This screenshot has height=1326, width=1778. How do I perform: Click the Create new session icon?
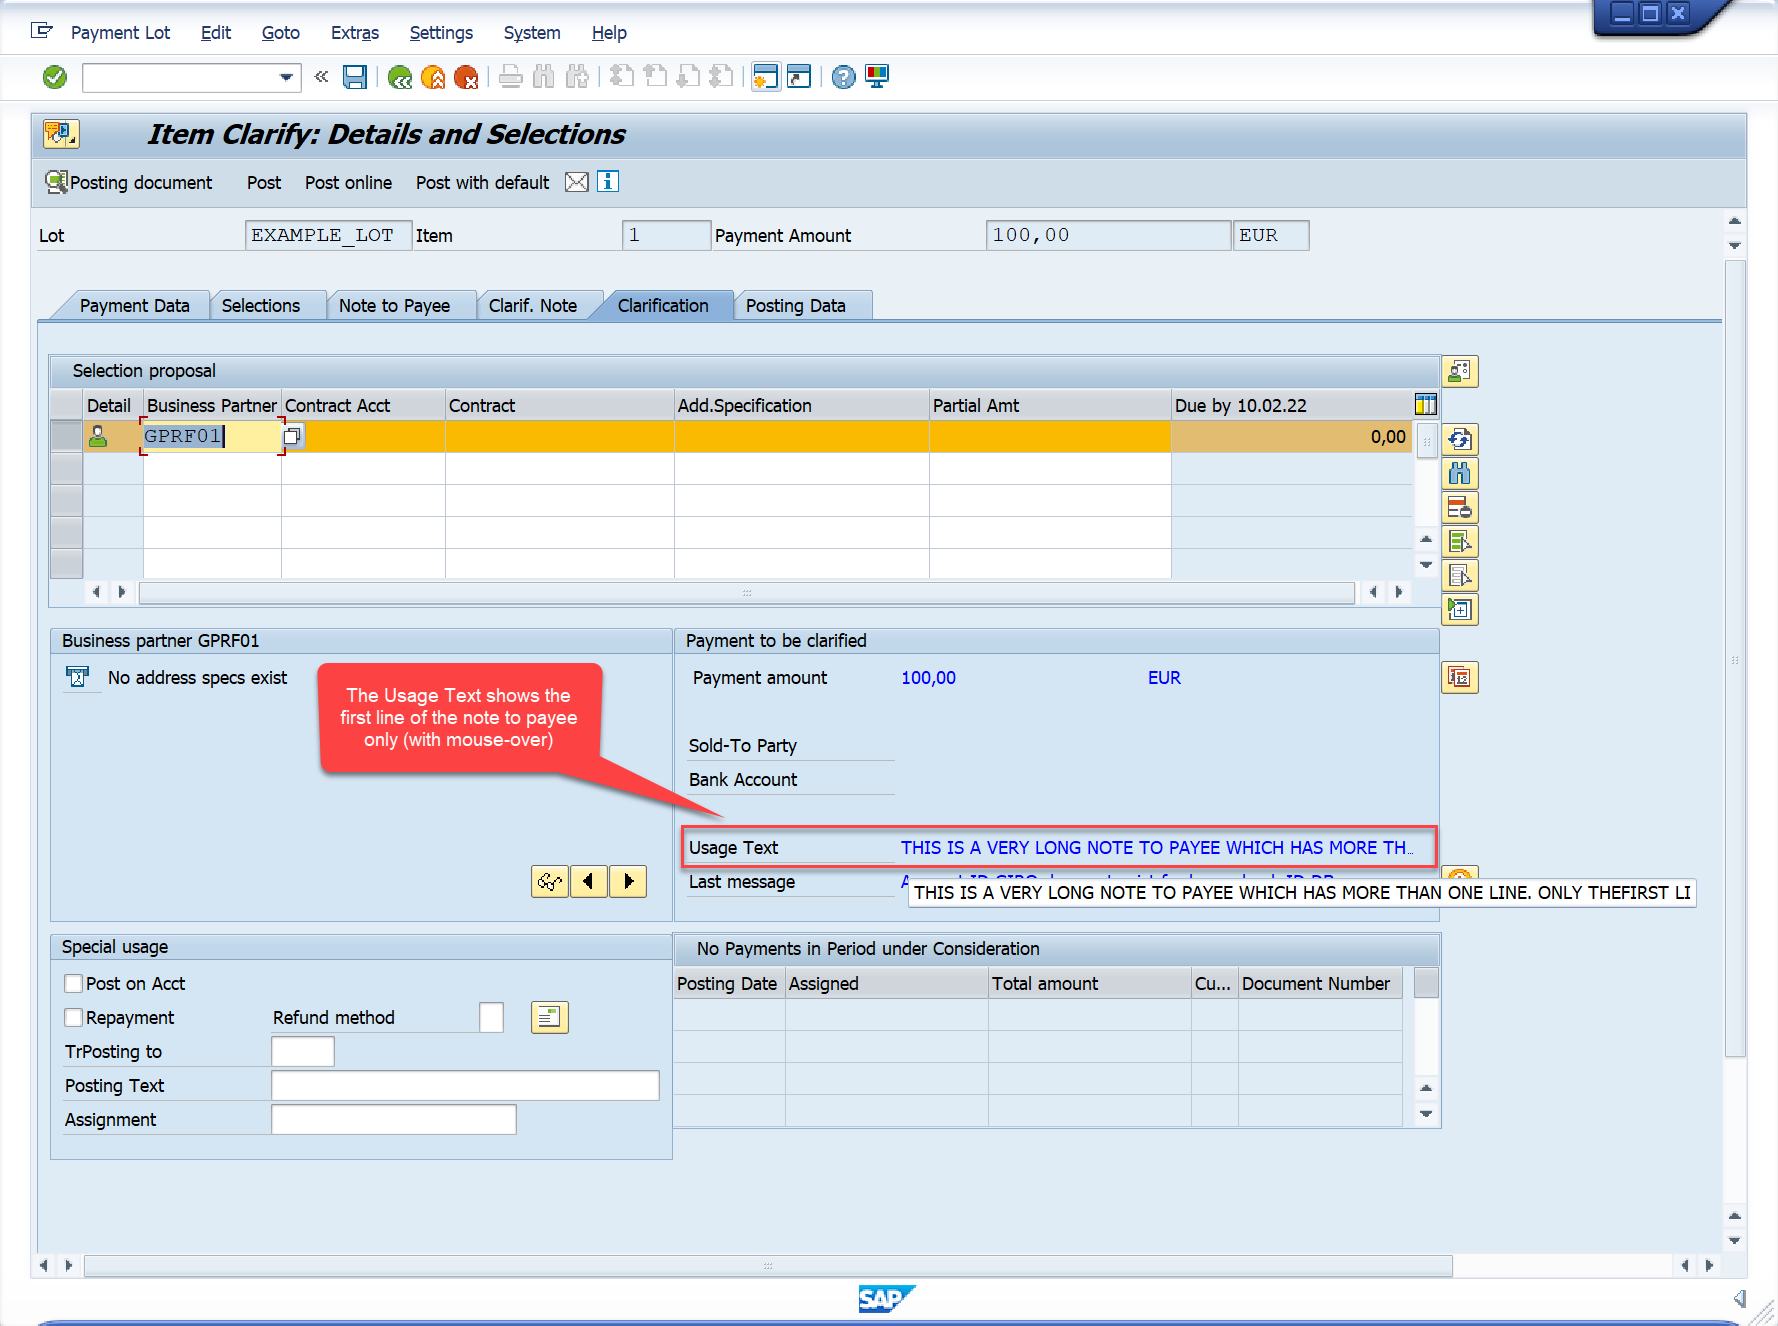click(766, 77)
